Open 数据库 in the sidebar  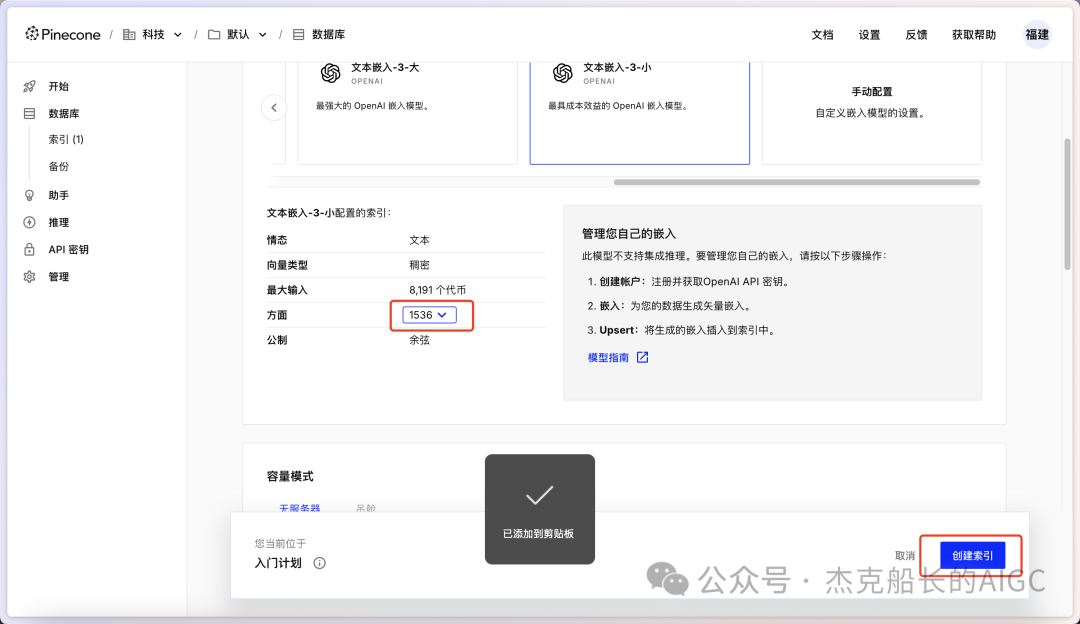click(x=63, y=113)
